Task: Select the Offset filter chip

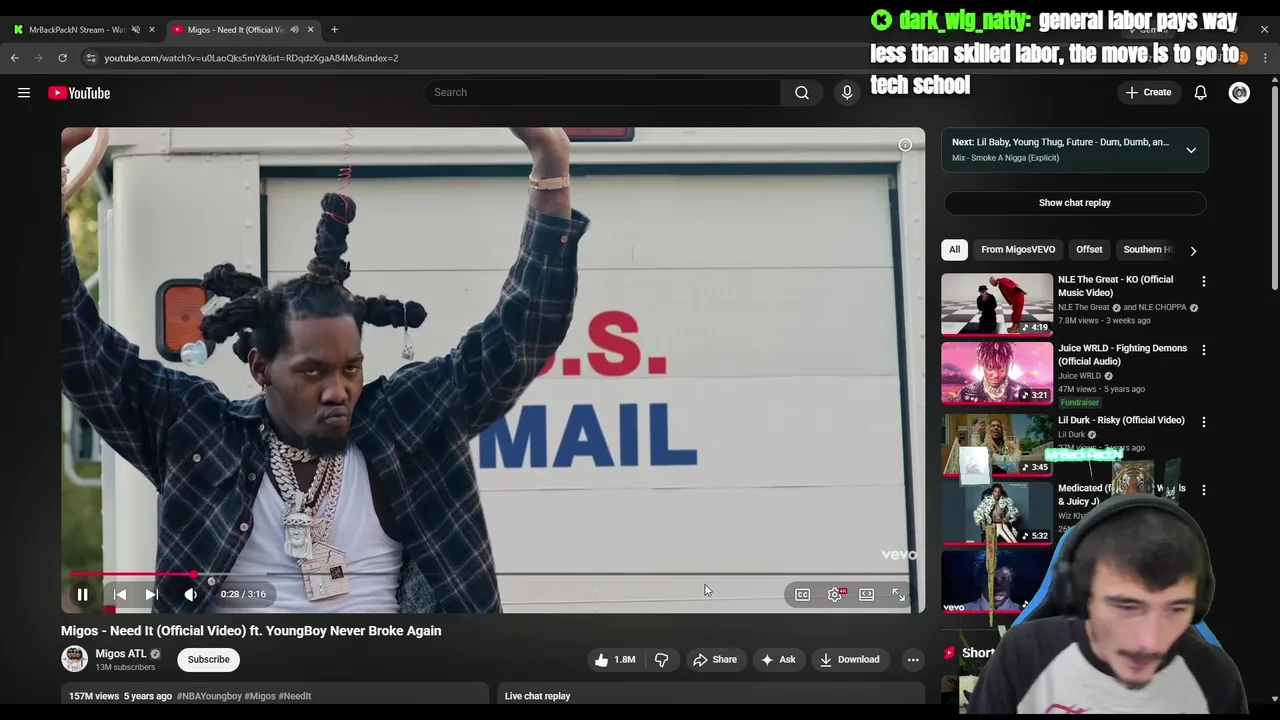Action: (1089, 250)
